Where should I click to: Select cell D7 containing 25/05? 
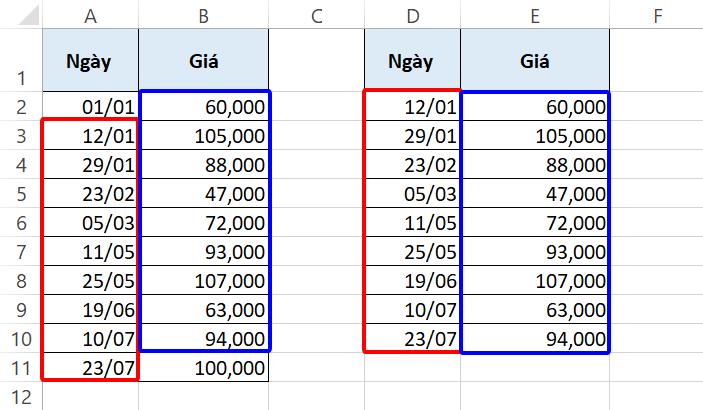pos(412,251)
